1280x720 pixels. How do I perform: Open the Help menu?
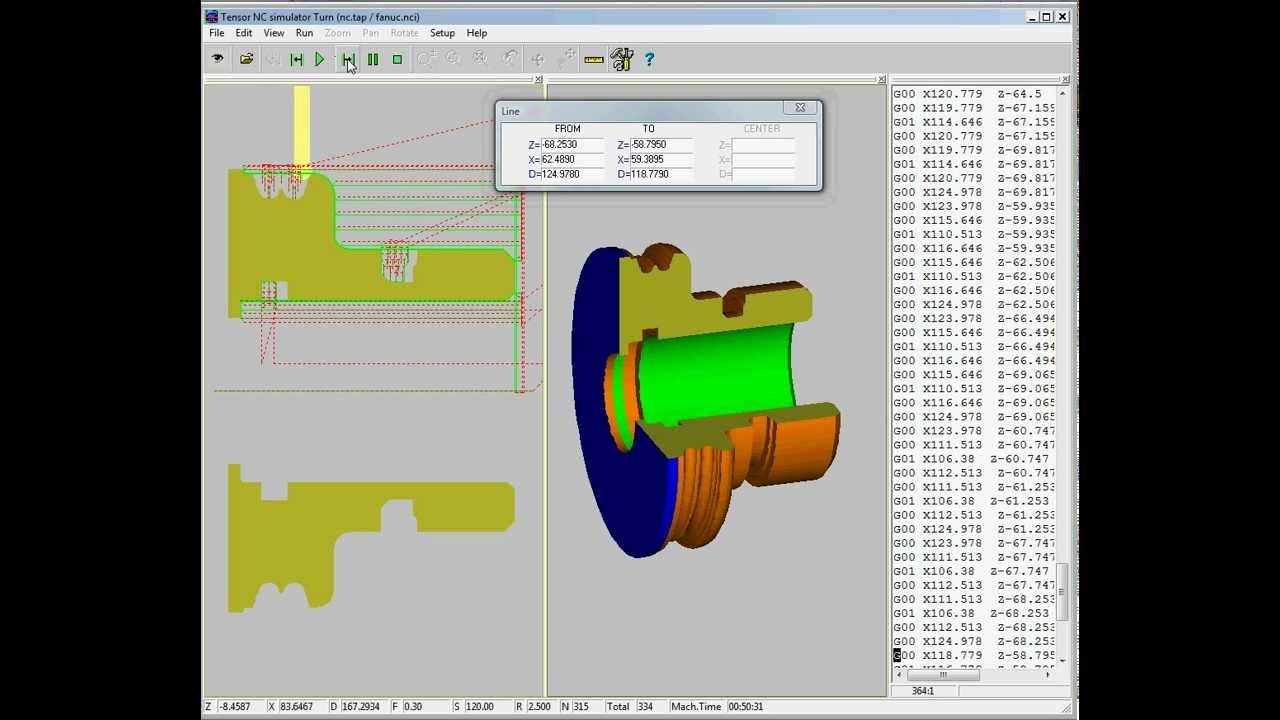(477, 33)
